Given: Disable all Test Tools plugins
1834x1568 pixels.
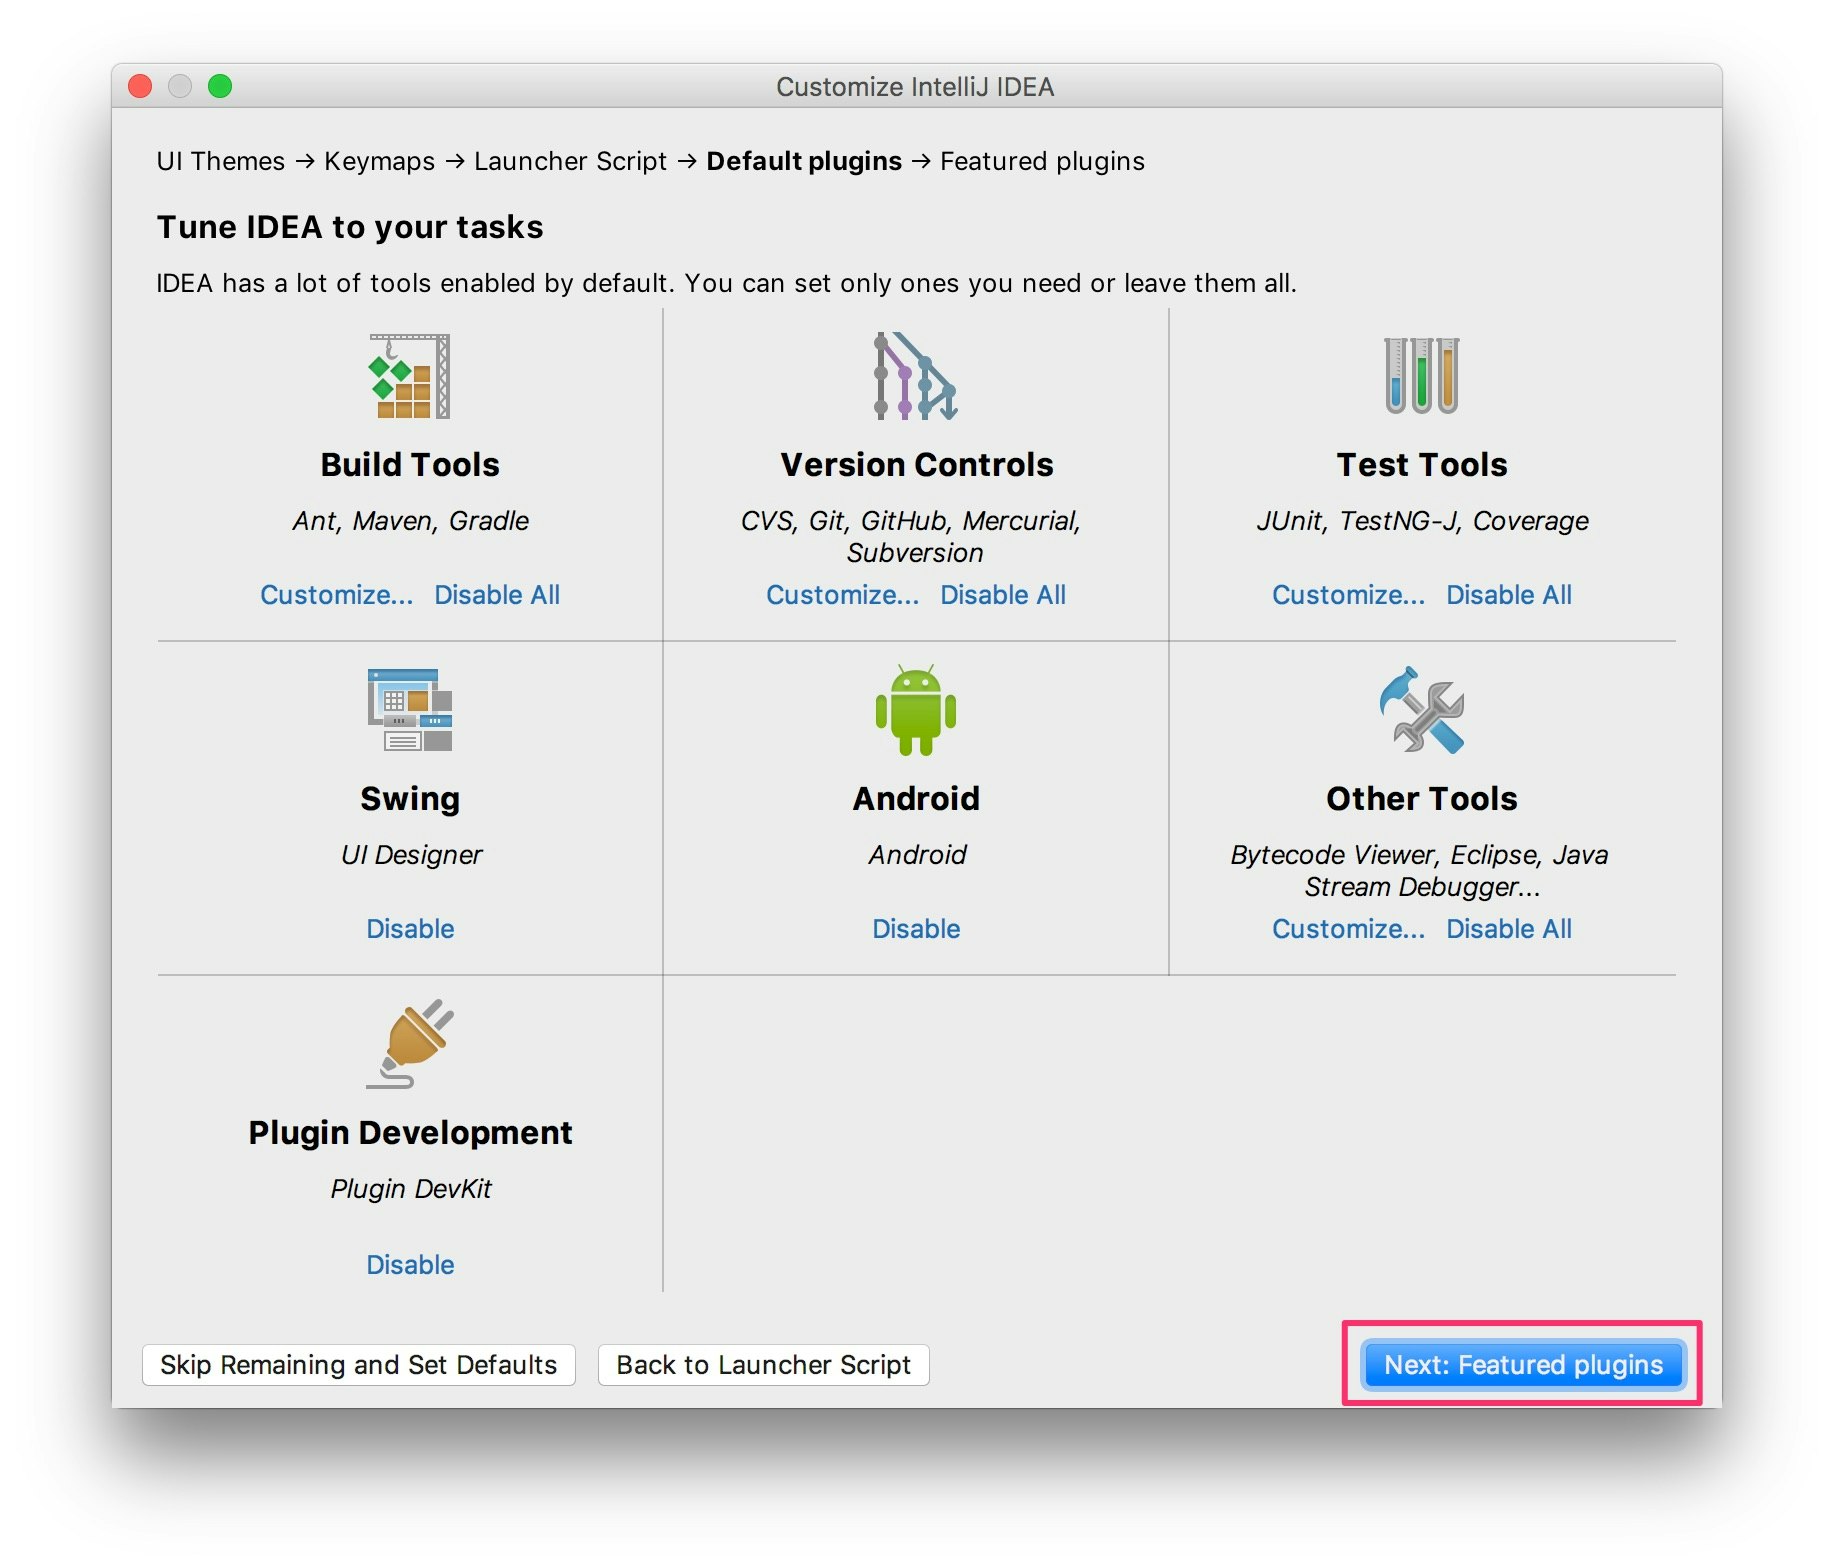Looking at the screenshot, I should (1509, 595).
